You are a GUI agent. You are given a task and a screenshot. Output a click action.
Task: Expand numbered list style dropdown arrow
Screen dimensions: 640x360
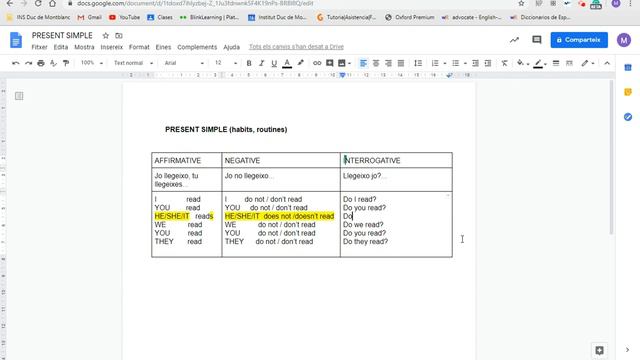pos(444,64)
